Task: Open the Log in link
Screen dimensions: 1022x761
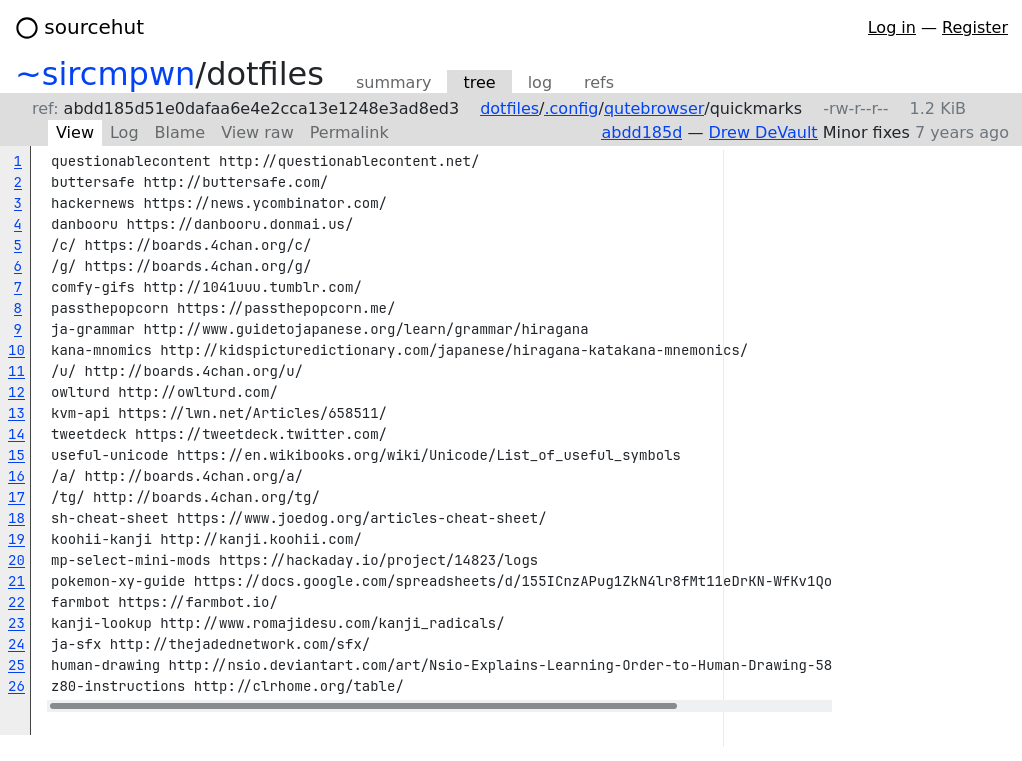Action: (891, 28)
